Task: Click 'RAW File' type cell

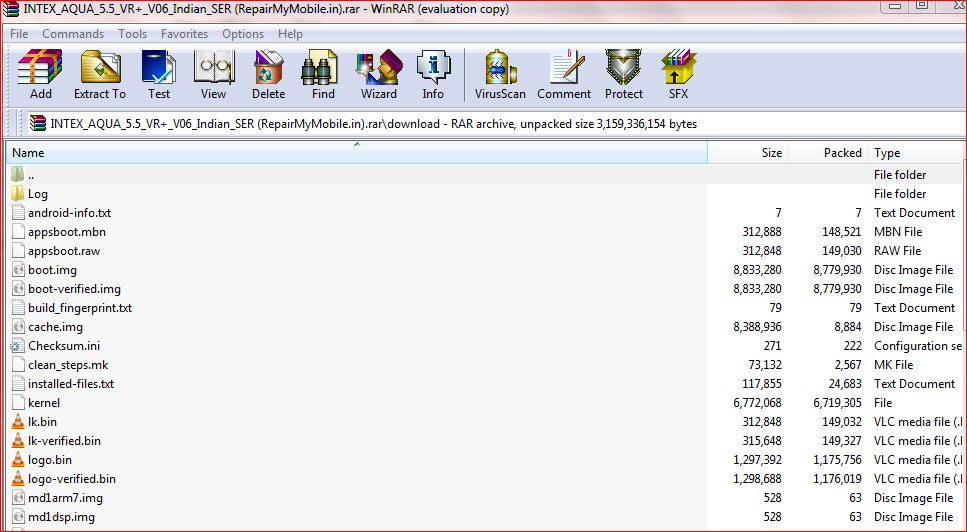Action: (897, 251)
